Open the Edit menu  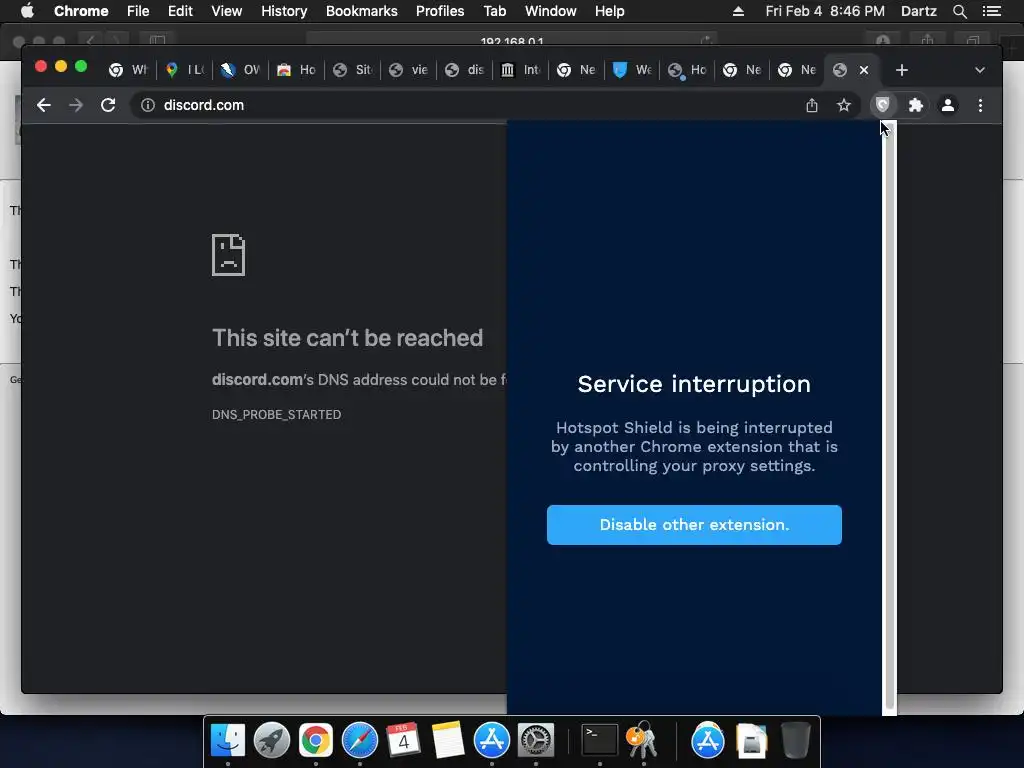pyautogui.click(x=180, y=11)
